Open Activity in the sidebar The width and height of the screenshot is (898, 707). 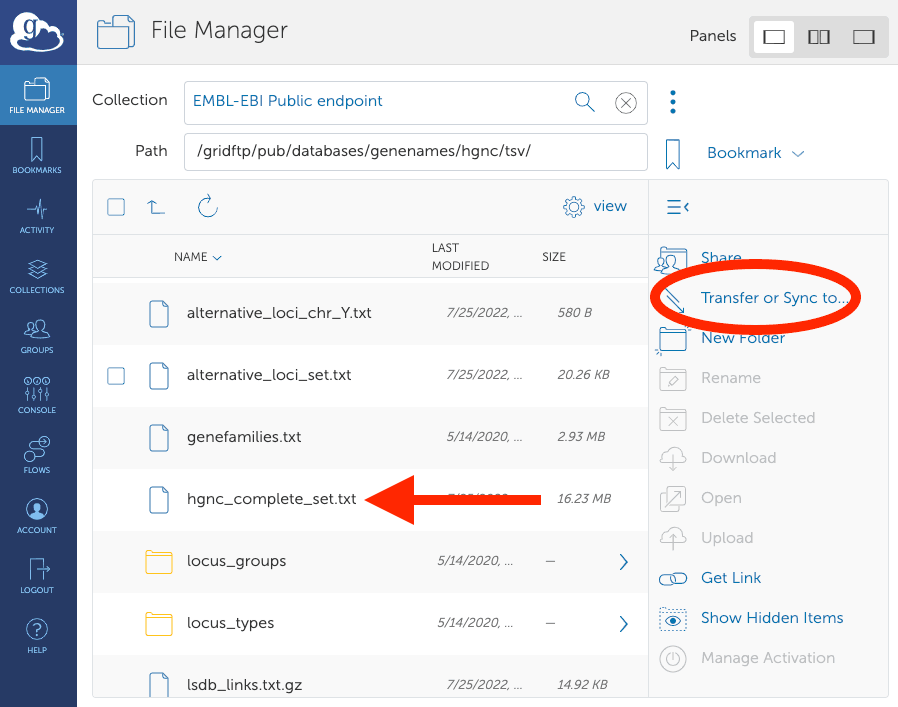(37, 216)
